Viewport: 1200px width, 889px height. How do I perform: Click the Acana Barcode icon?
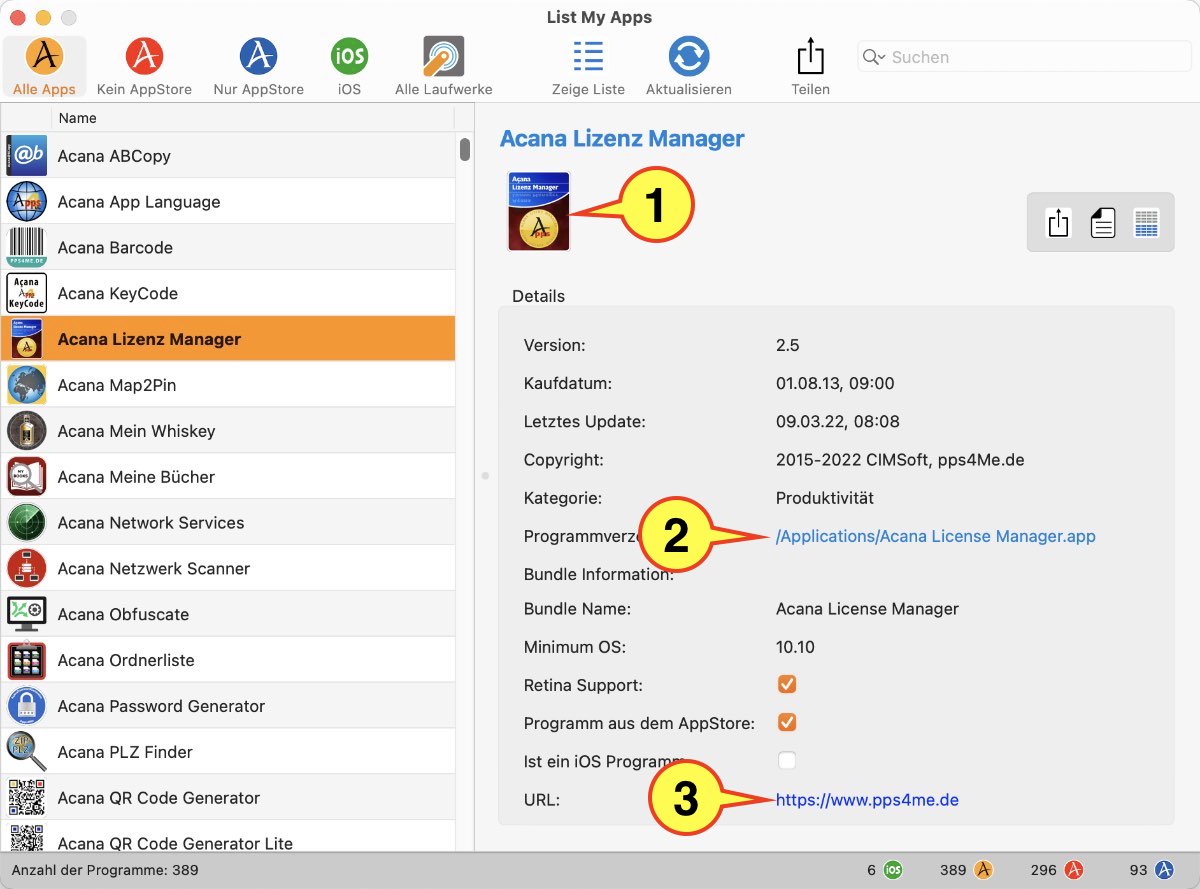coord(26,248)
